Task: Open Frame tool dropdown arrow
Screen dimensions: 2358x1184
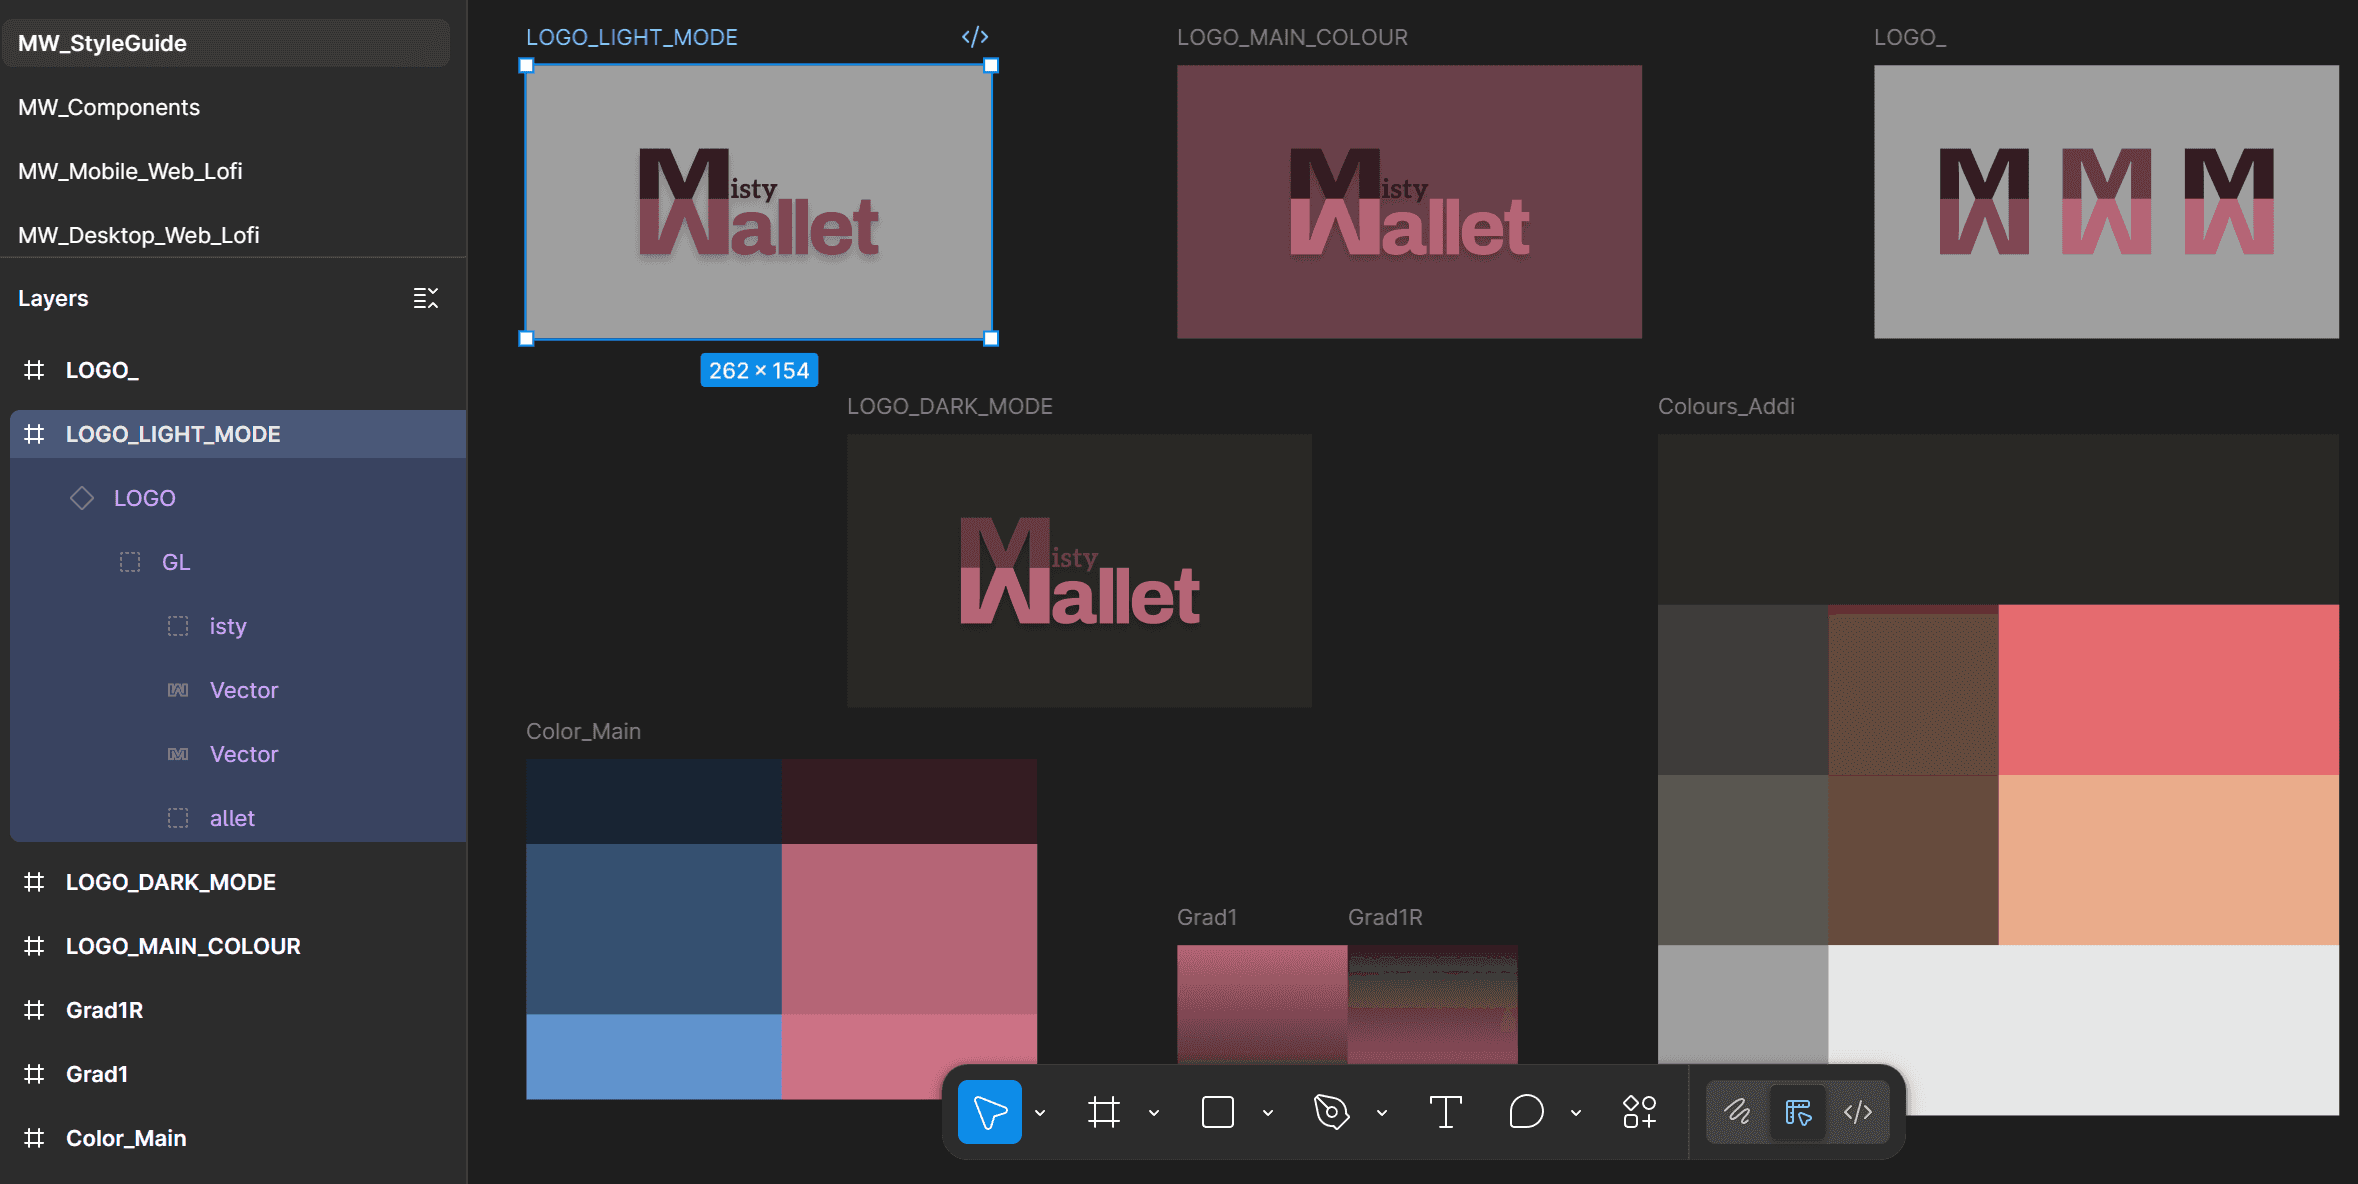Action: tap(1154, 1113)
